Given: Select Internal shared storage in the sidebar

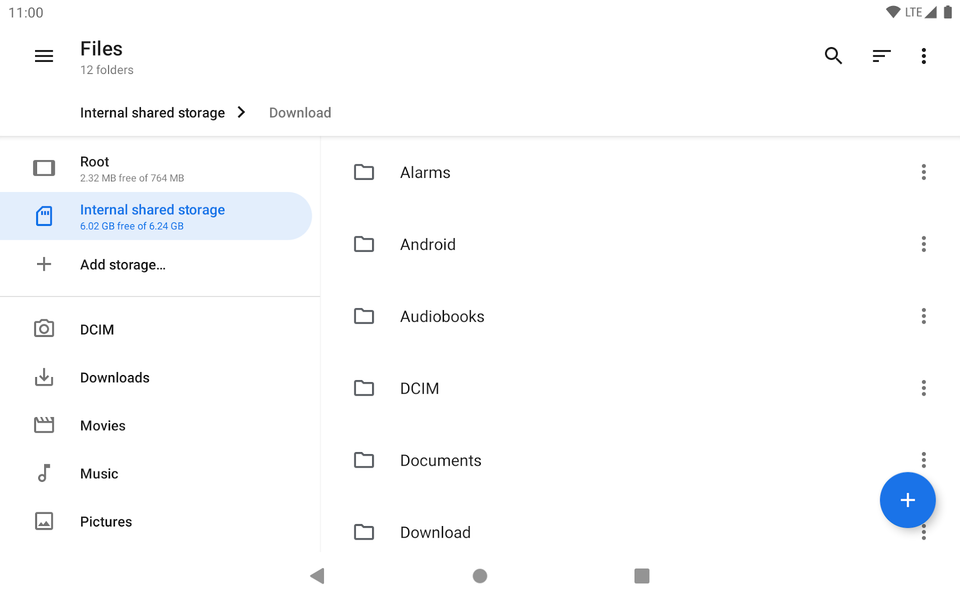Looking at the screenshot, I should coord(152,216).
